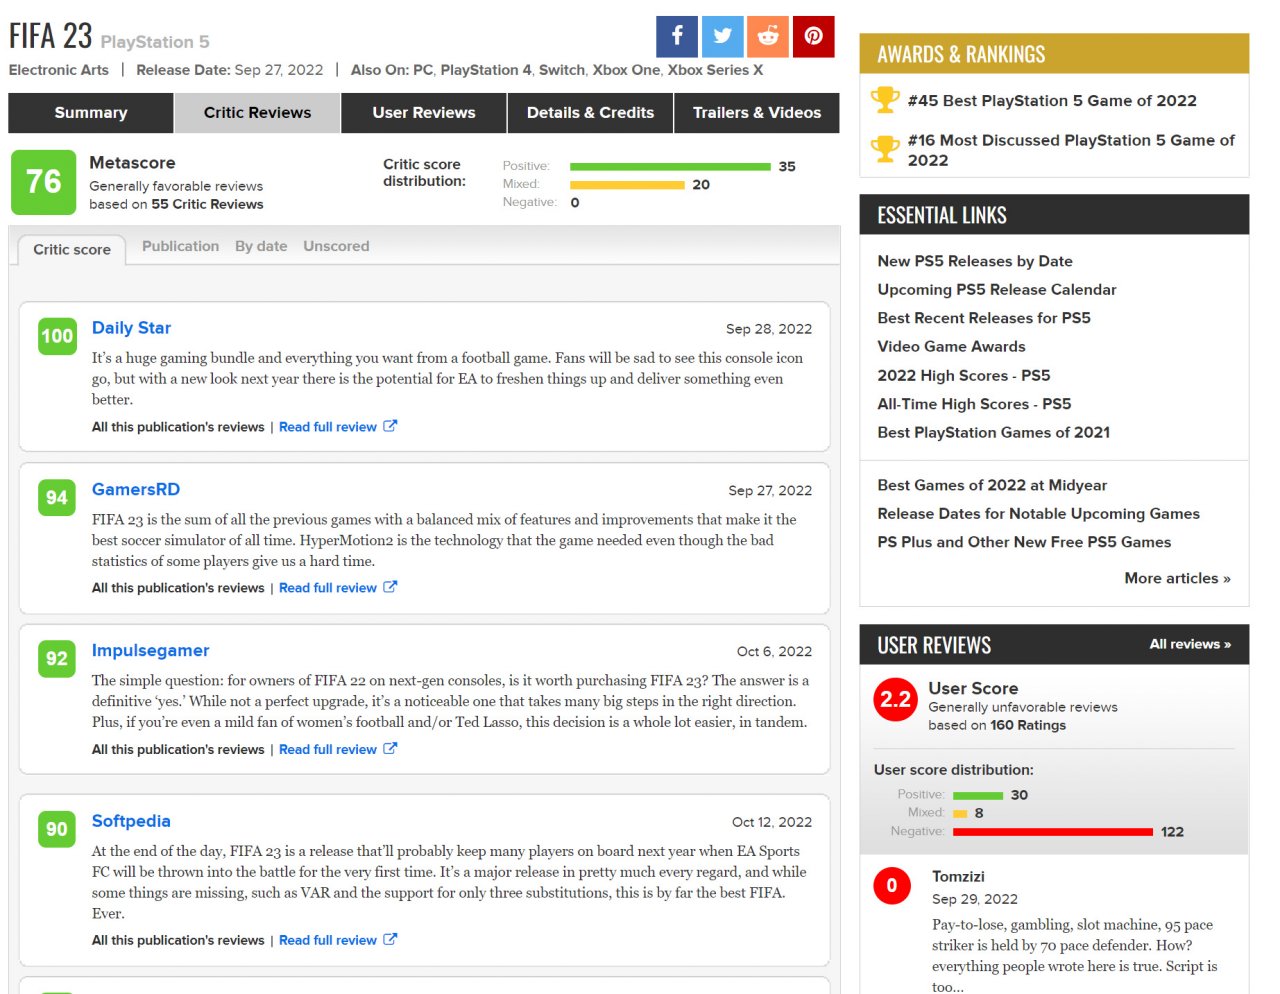Screen dimensions: 1280x994
Task: Open Tomzizi's user profile
Action: point(958,877)
